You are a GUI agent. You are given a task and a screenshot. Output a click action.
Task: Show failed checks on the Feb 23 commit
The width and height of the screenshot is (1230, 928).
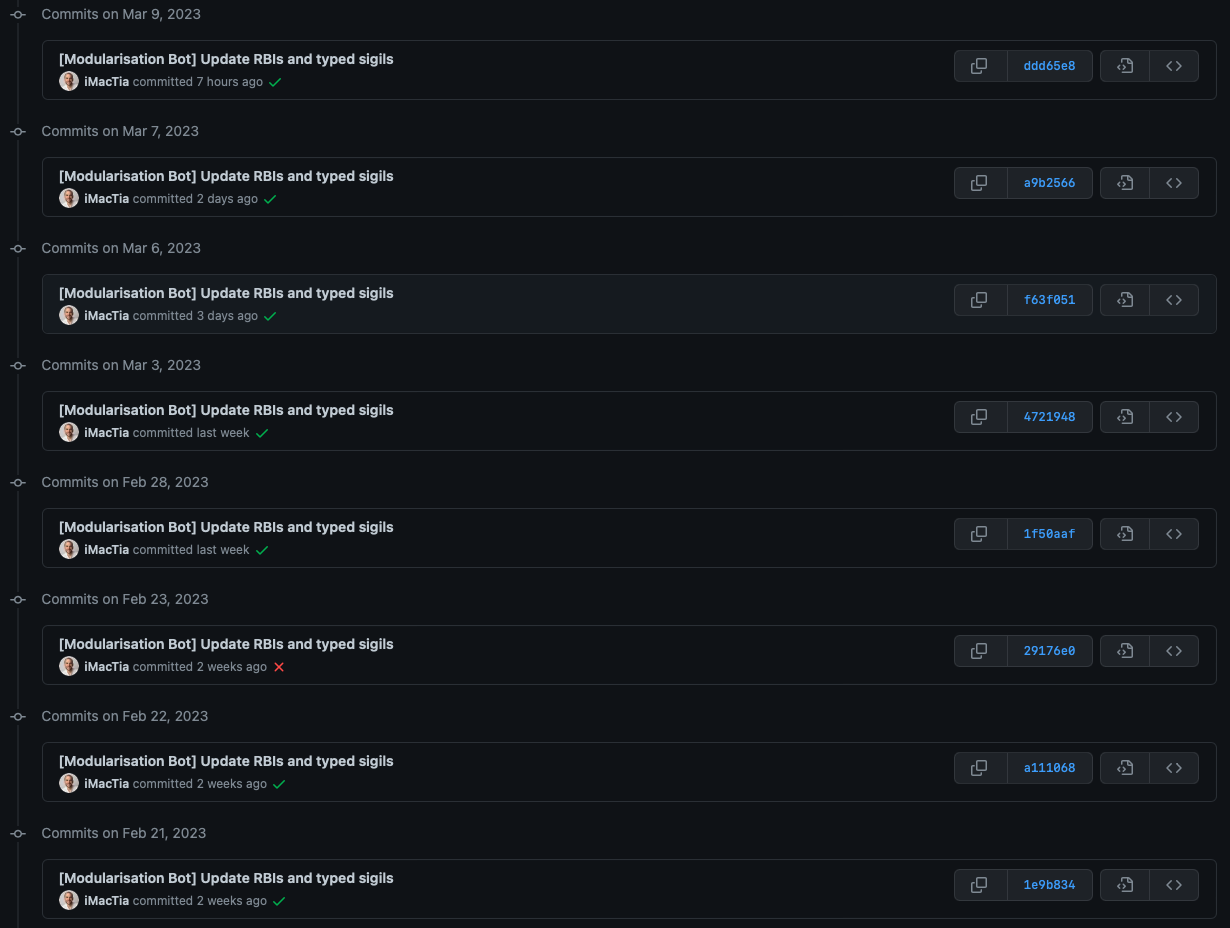(x=278, y=666)
